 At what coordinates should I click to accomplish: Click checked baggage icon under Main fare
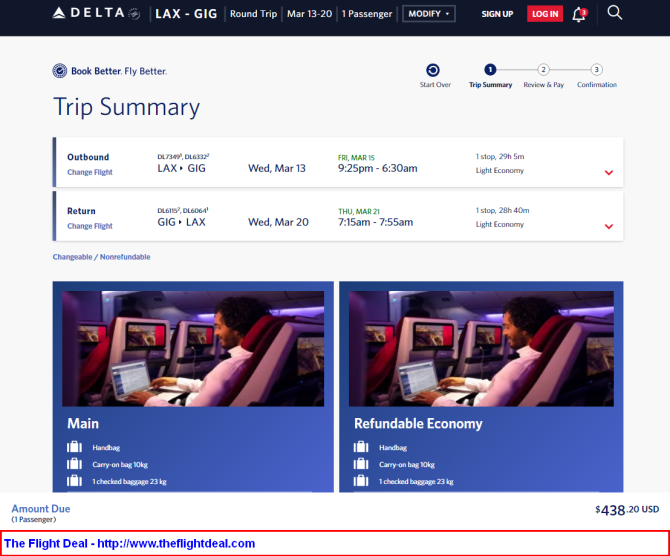(74, 481)
